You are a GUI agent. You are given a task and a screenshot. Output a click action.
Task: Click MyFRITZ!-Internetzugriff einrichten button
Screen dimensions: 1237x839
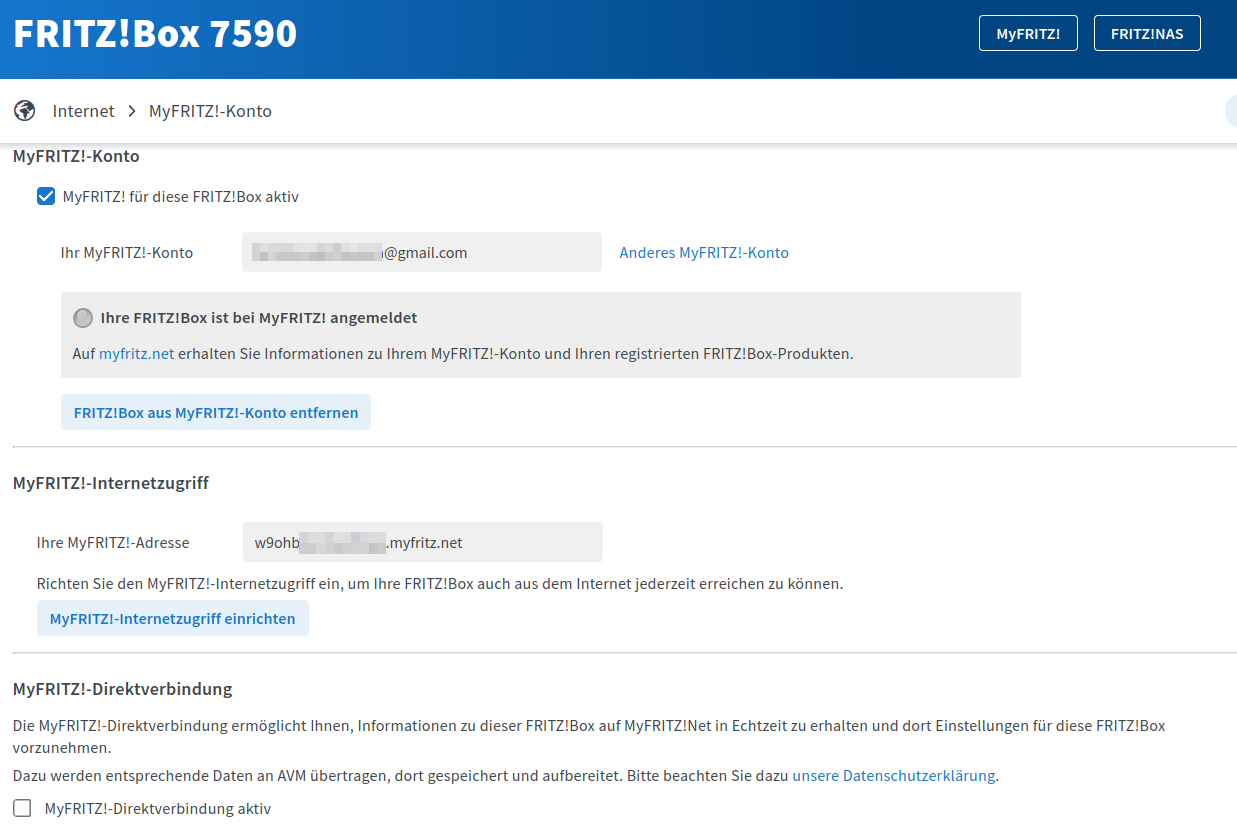click(x=173, y=618)
